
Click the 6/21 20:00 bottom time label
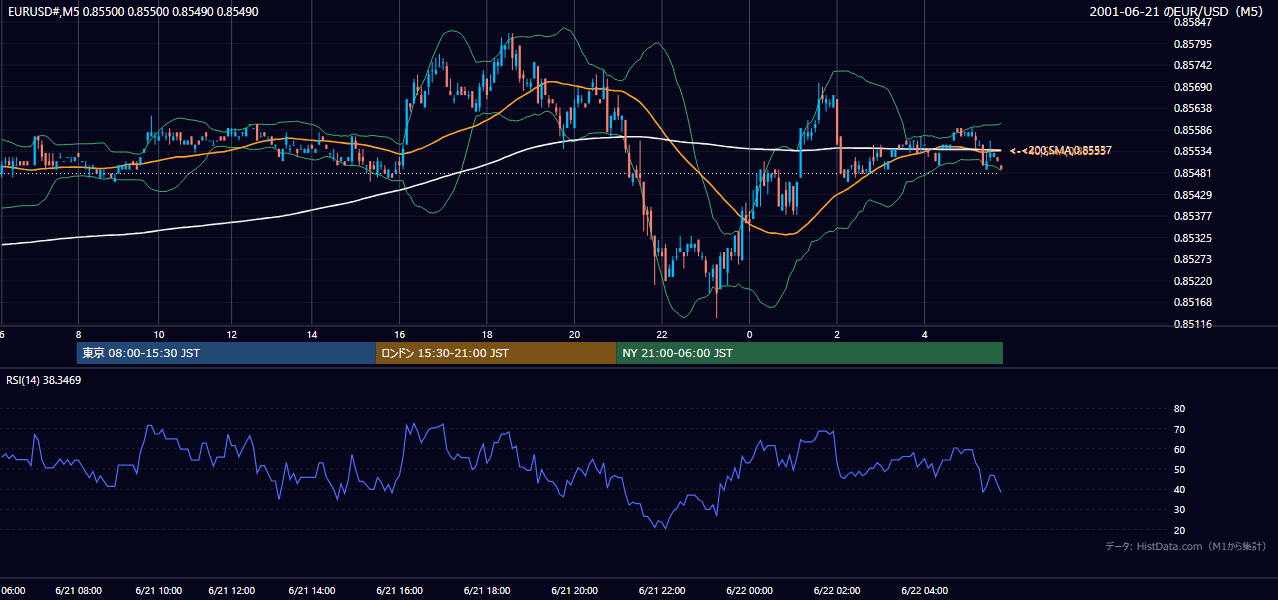click(574, 590)
